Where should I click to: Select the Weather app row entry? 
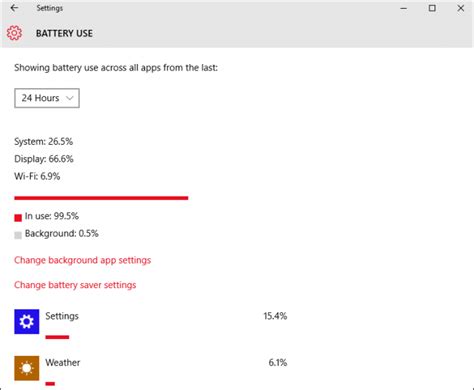(x=151, y=370)
